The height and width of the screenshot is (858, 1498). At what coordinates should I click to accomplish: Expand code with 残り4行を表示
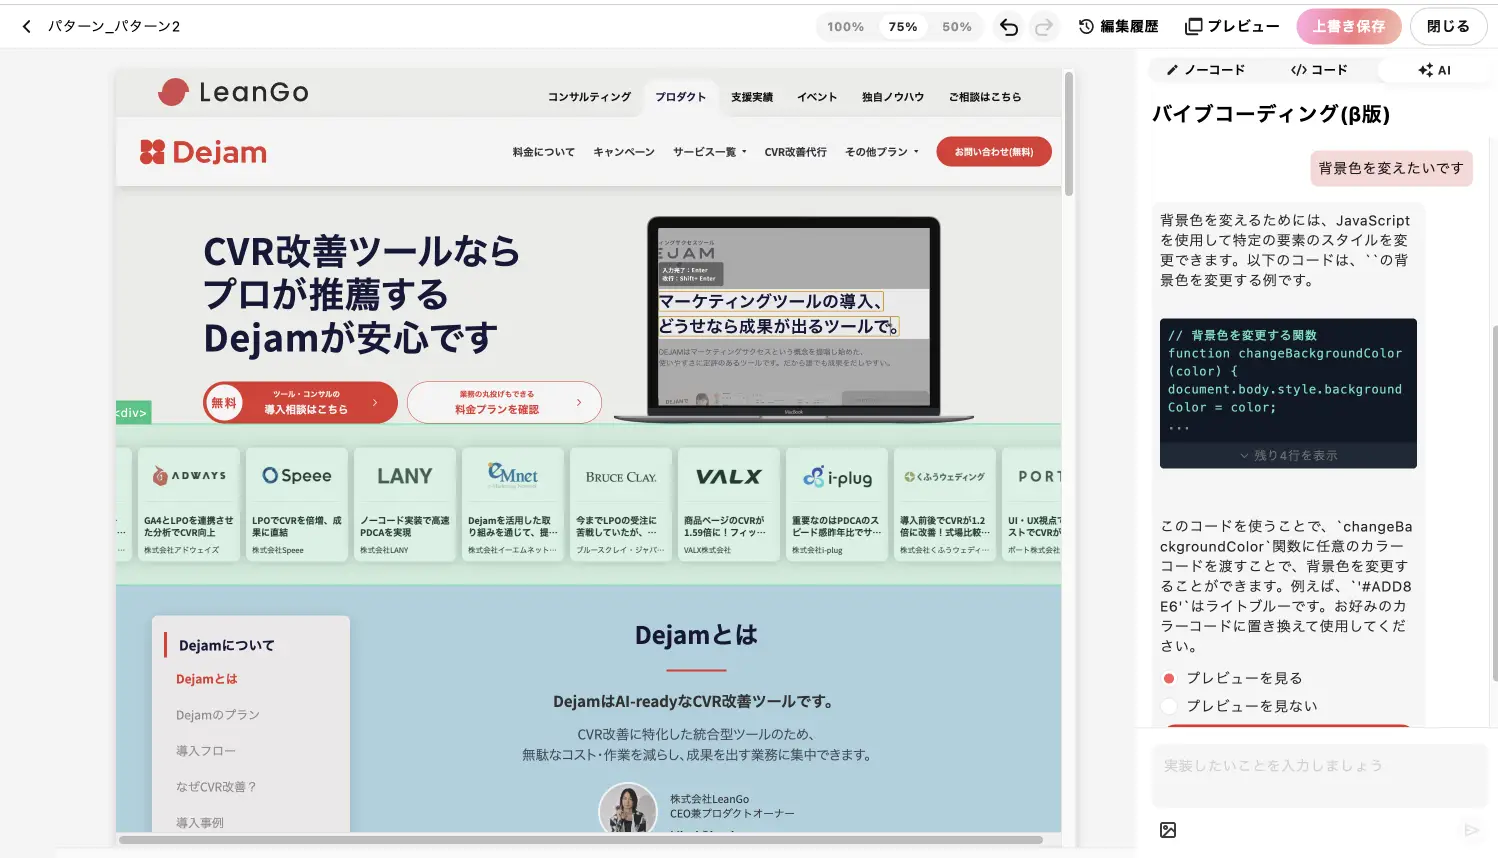click(x=1288, y=455)
